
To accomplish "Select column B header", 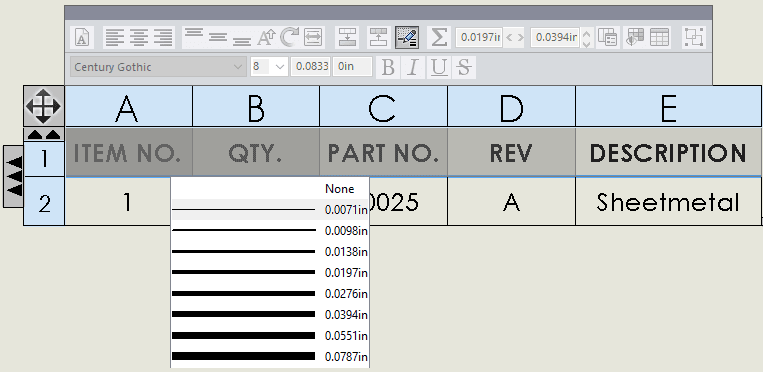I will 256,107.
